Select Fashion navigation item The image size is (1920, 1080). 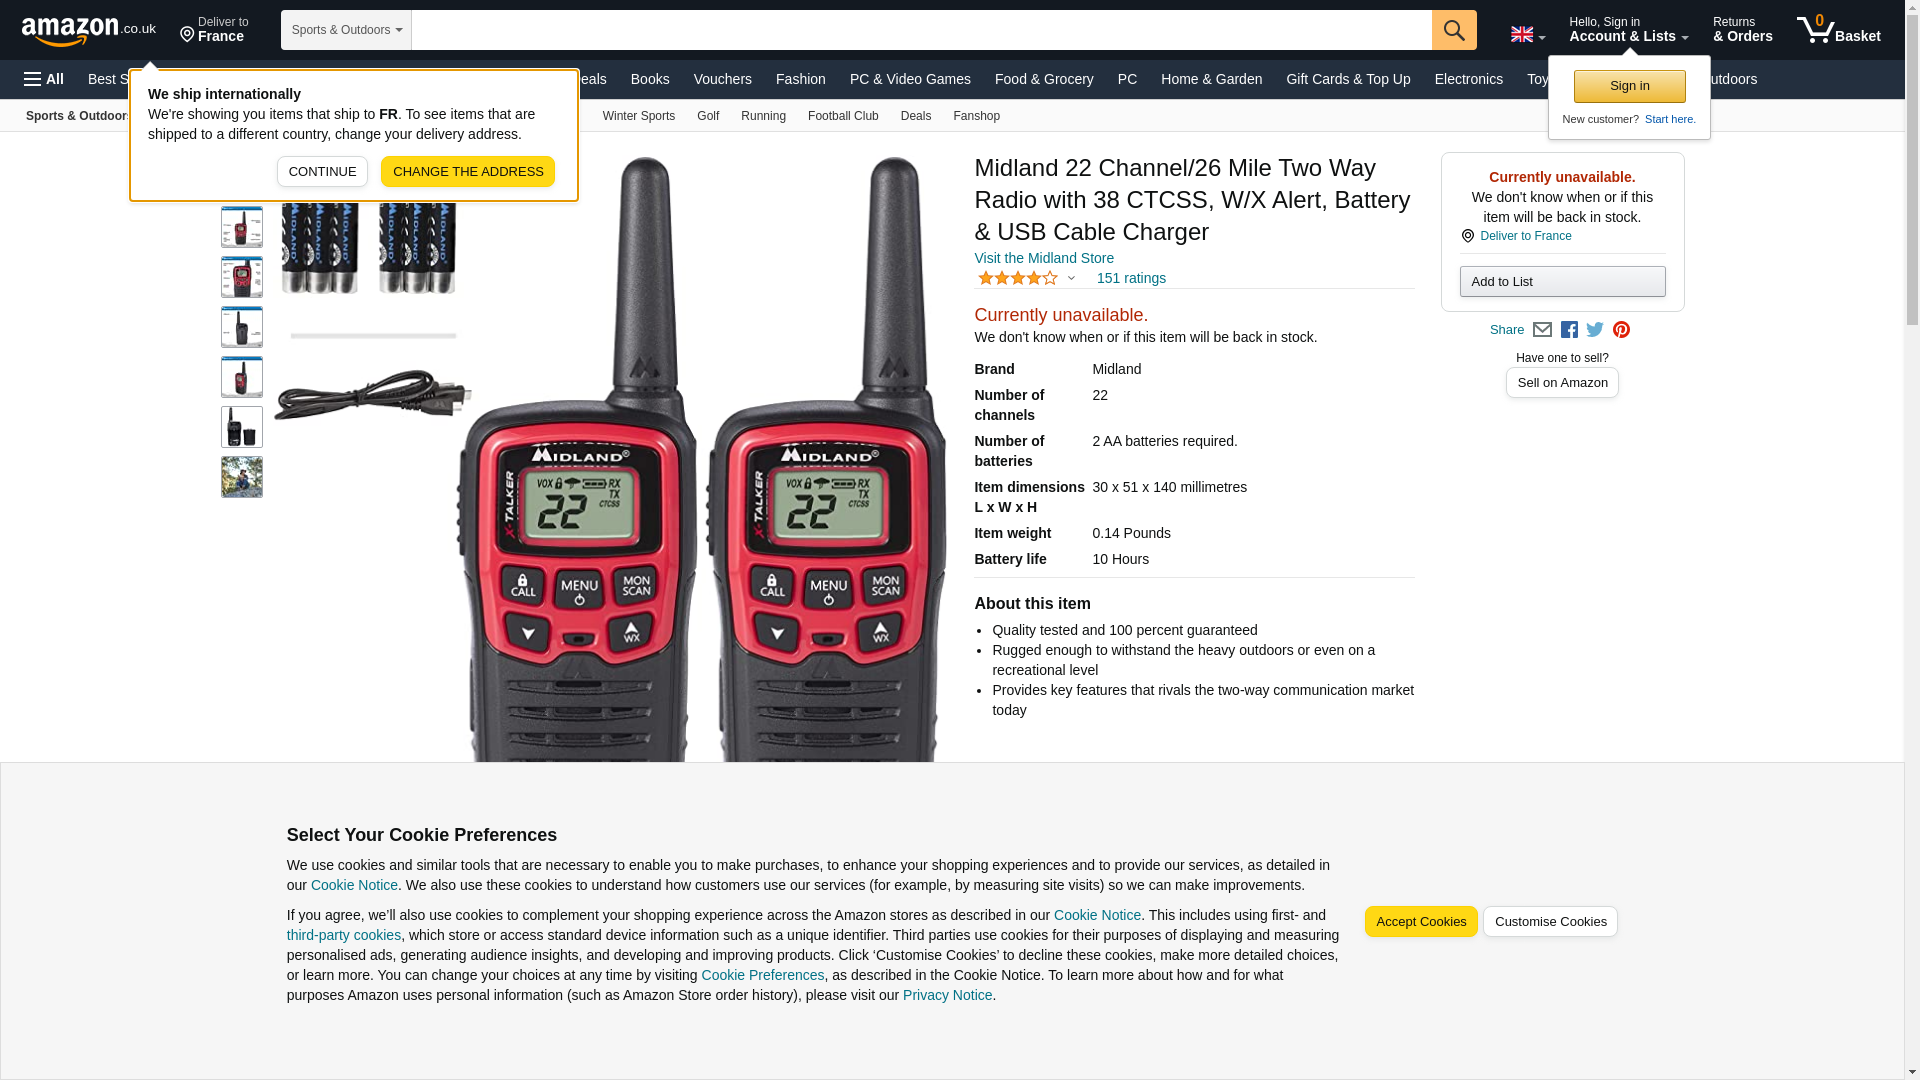801,79
